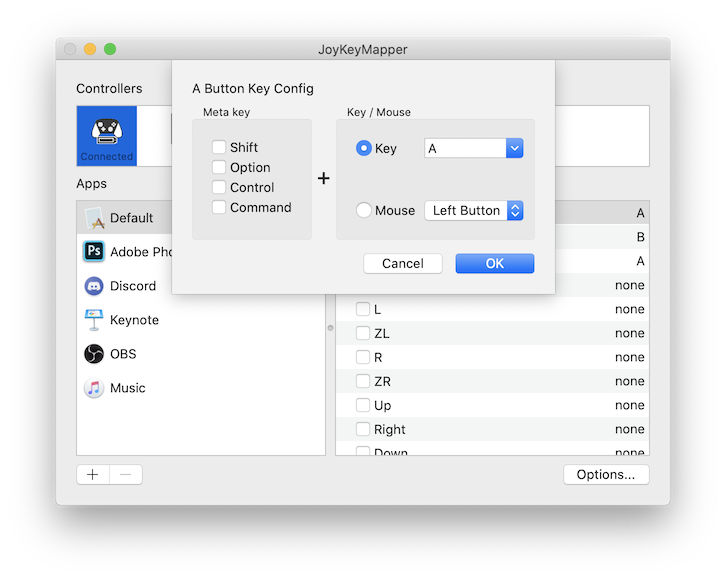Select the connected controller icon
The height and width of the screenshot is (579, 726).
107,136
